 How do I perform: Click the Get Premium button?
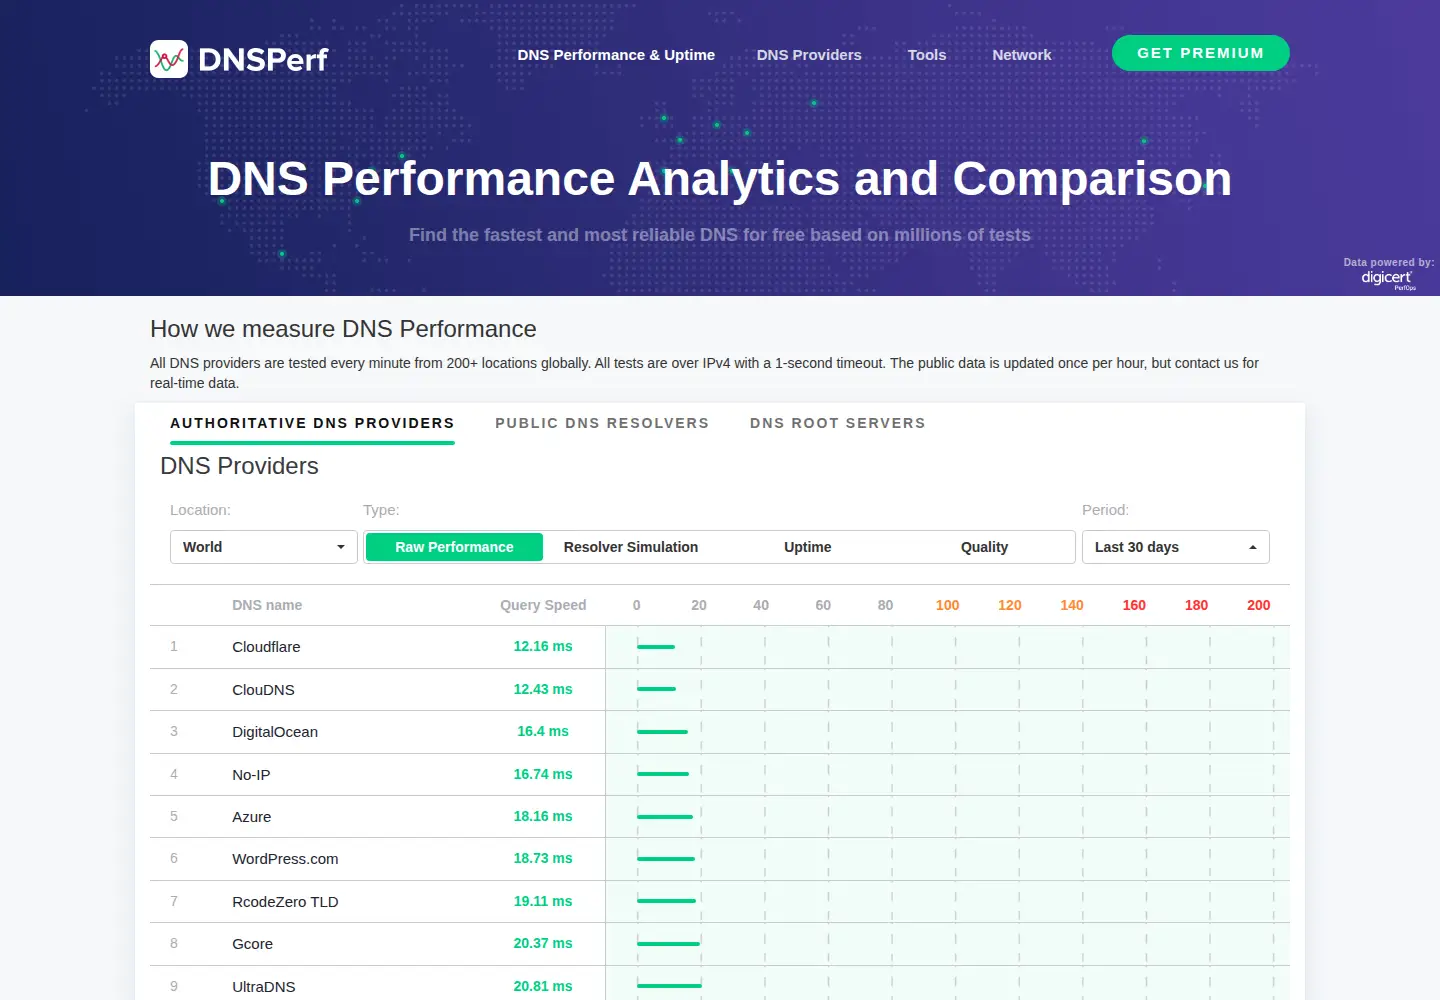click(x=1200, y=53)
